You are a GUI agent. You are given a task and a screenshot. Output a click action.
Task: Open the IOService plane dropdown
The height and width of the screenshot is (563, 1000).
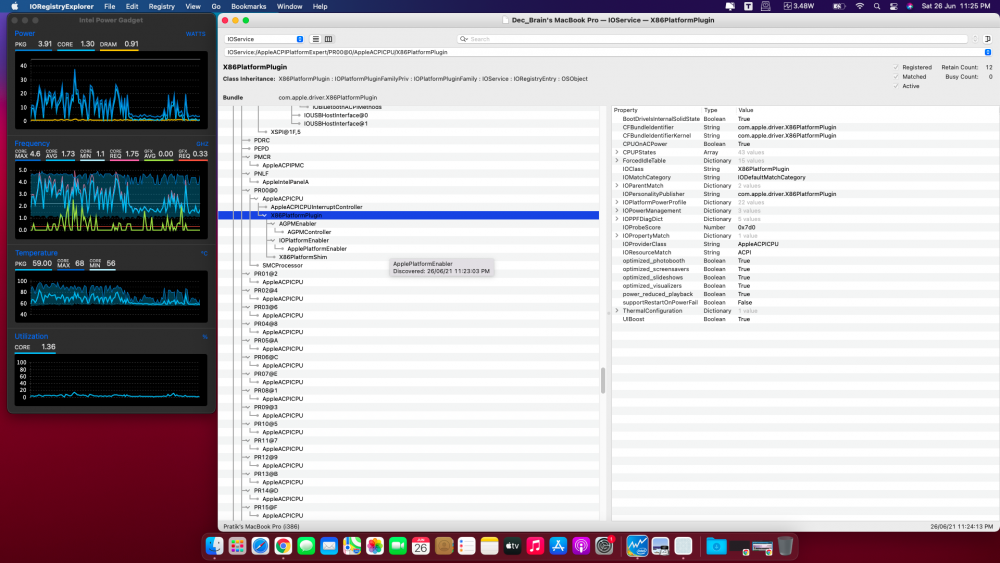[x=264, y=39]
